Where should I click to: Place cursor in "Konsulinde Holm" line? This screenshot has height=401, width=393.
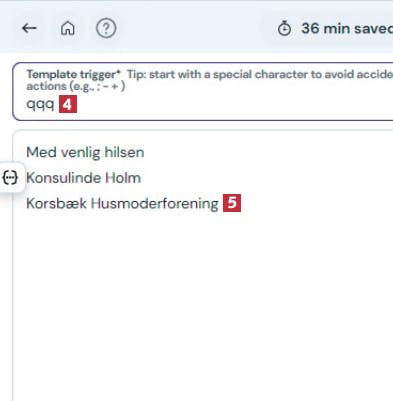(84, 178)
